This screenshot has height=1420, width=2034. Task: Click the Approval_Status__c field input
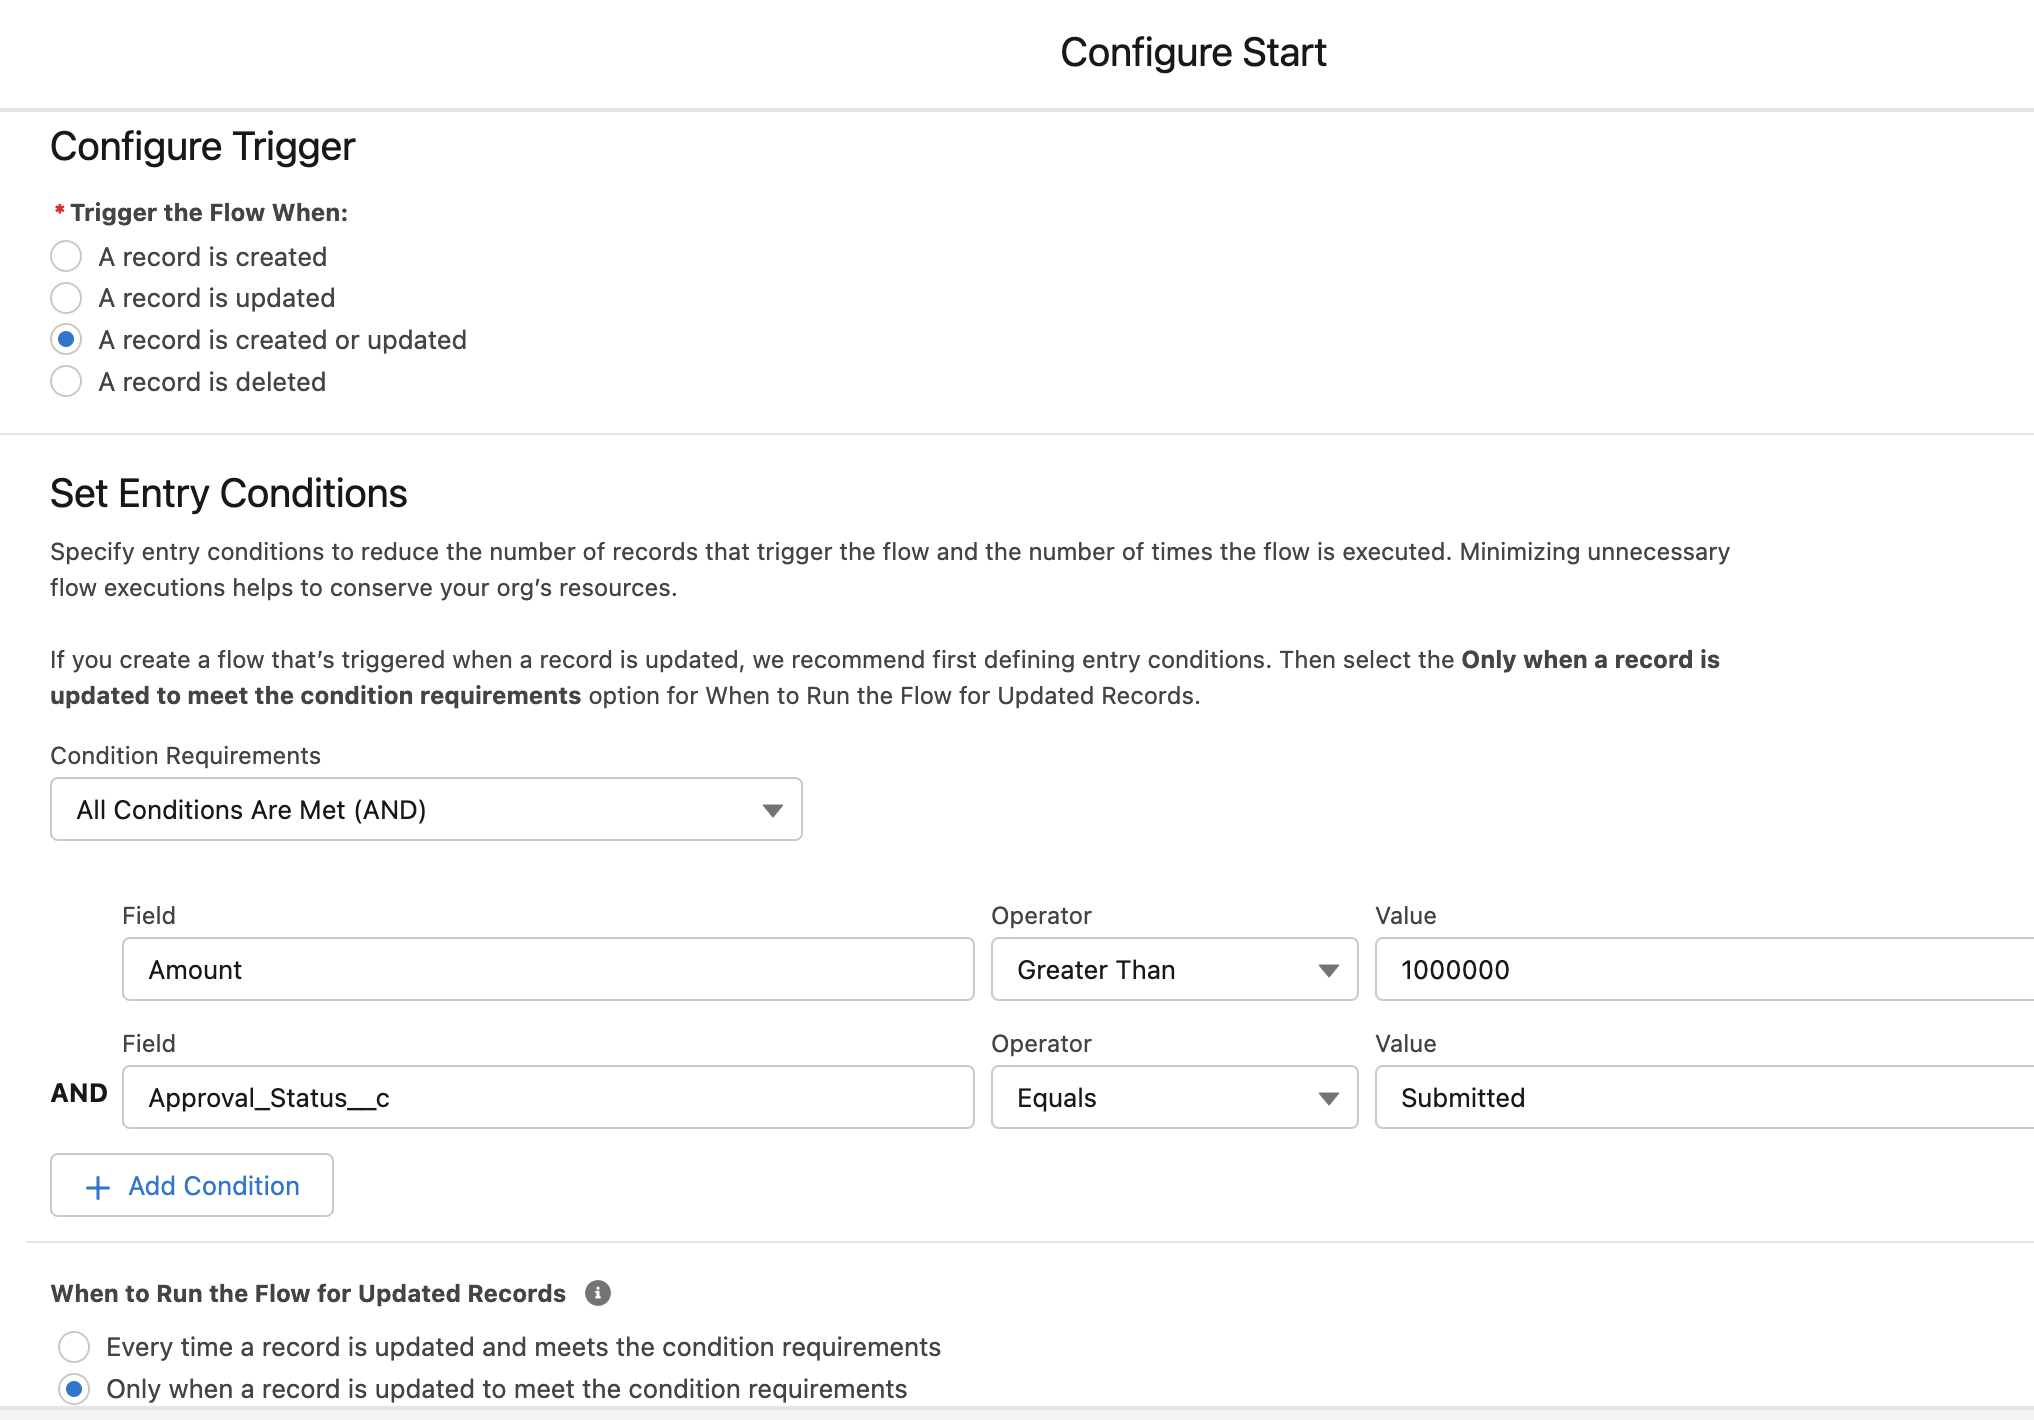tap(548, 1097)
